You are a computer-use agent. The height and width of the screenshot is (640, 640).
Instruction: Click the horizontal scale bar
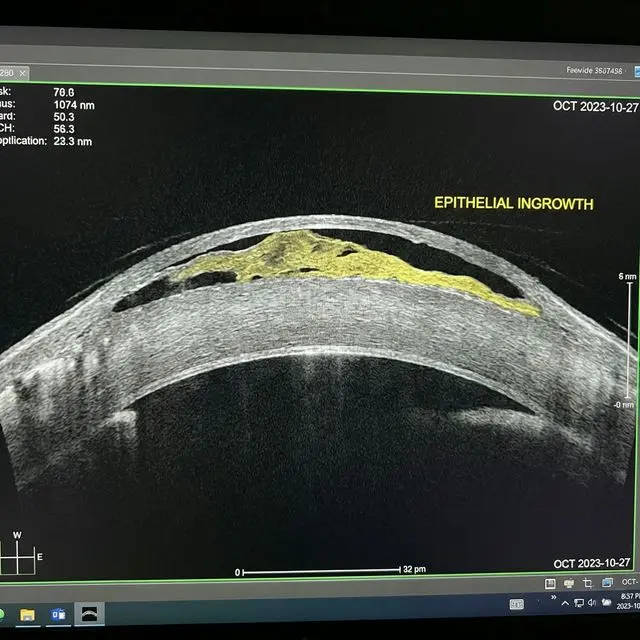pos(320,572)
